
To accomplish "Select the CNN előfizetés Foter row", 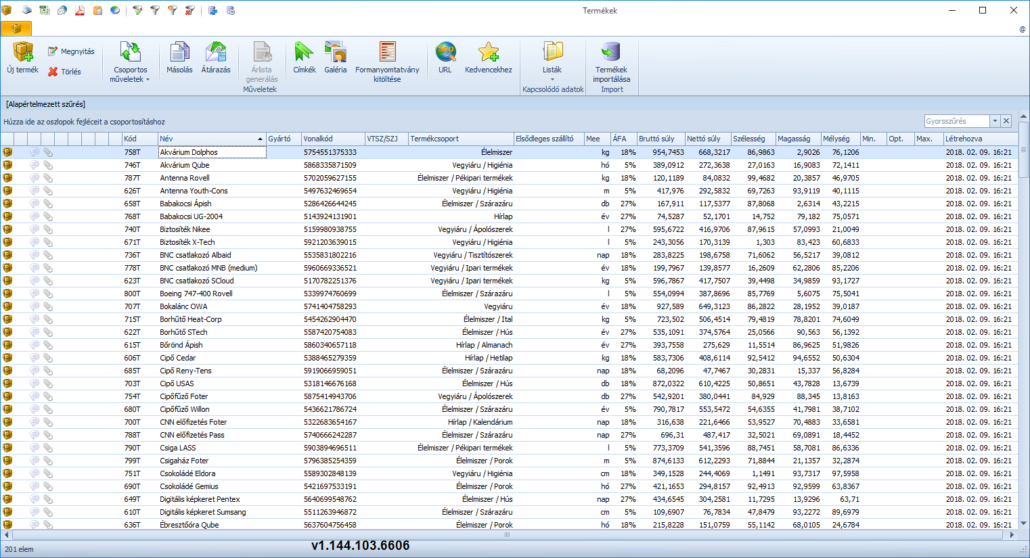I will [510, 422].
